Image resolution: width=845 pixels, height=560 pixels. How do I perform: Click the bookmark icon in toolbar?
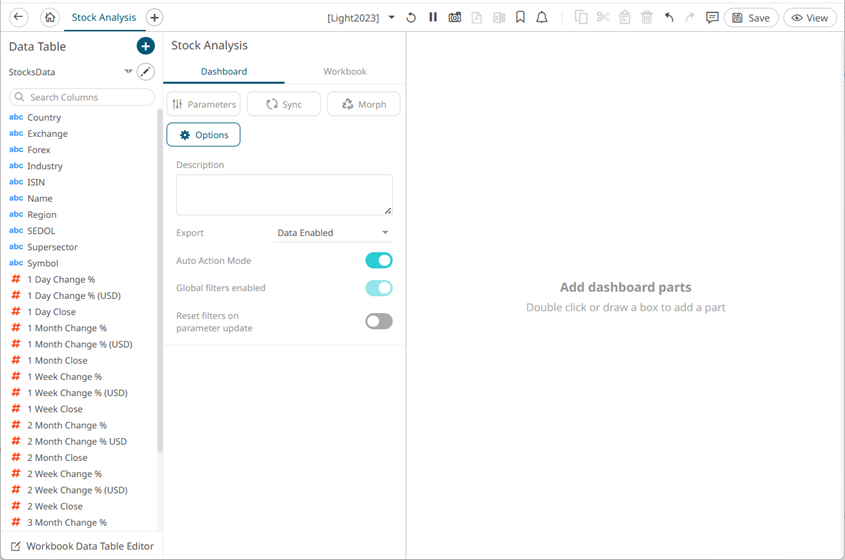click(520, 18)
